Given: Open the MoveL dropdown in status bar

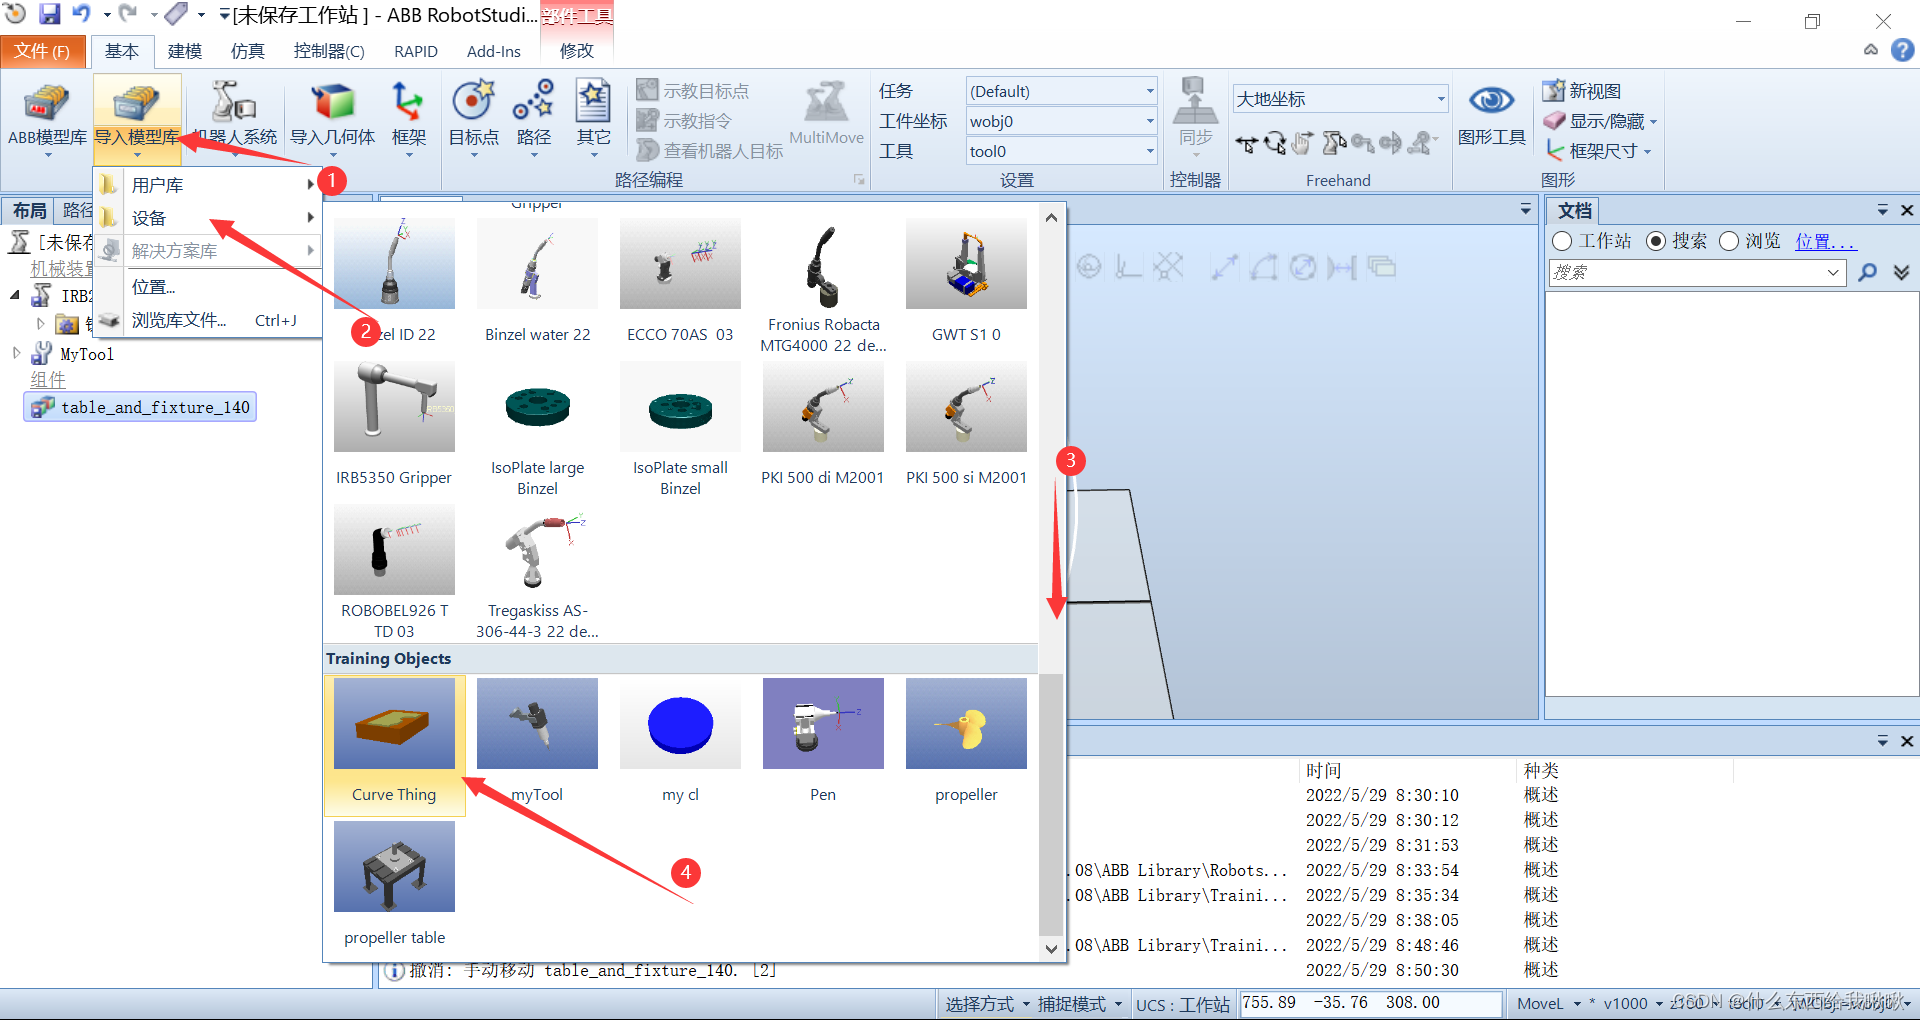Looking at the screenshot, I should pos(1547,1004).
